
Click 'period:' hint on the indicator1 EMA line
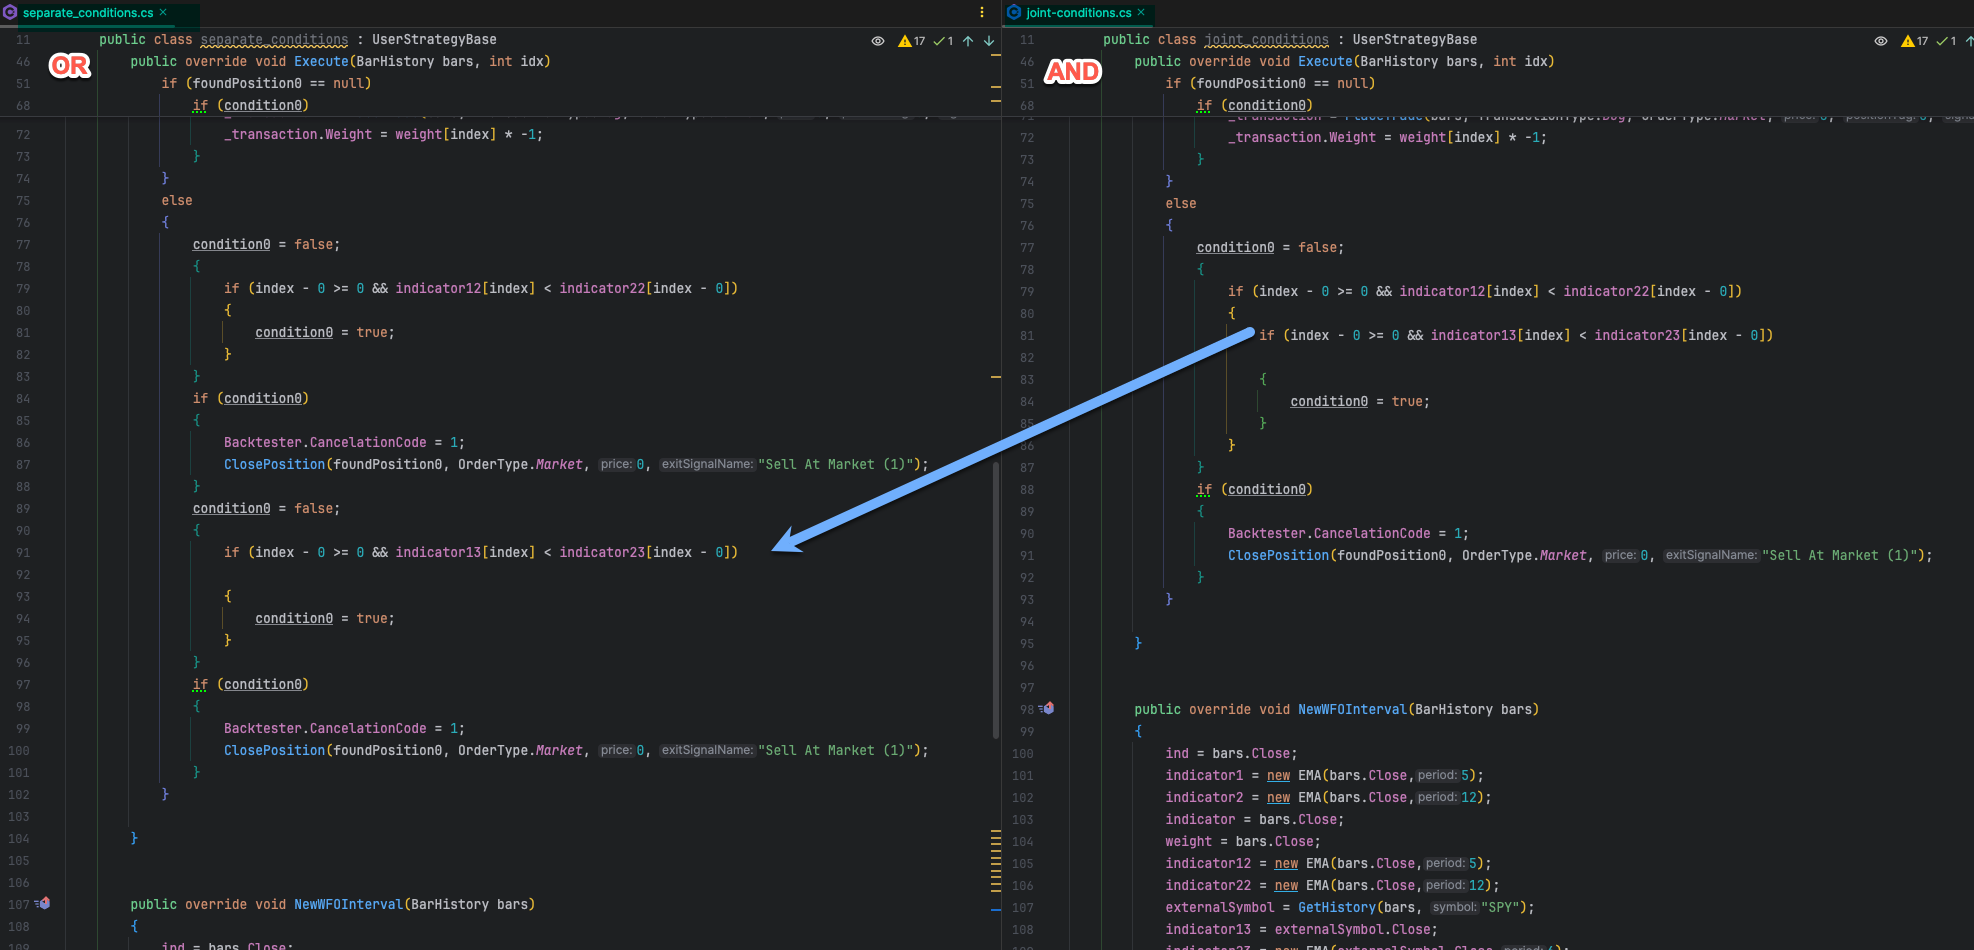coord(1437,775)
